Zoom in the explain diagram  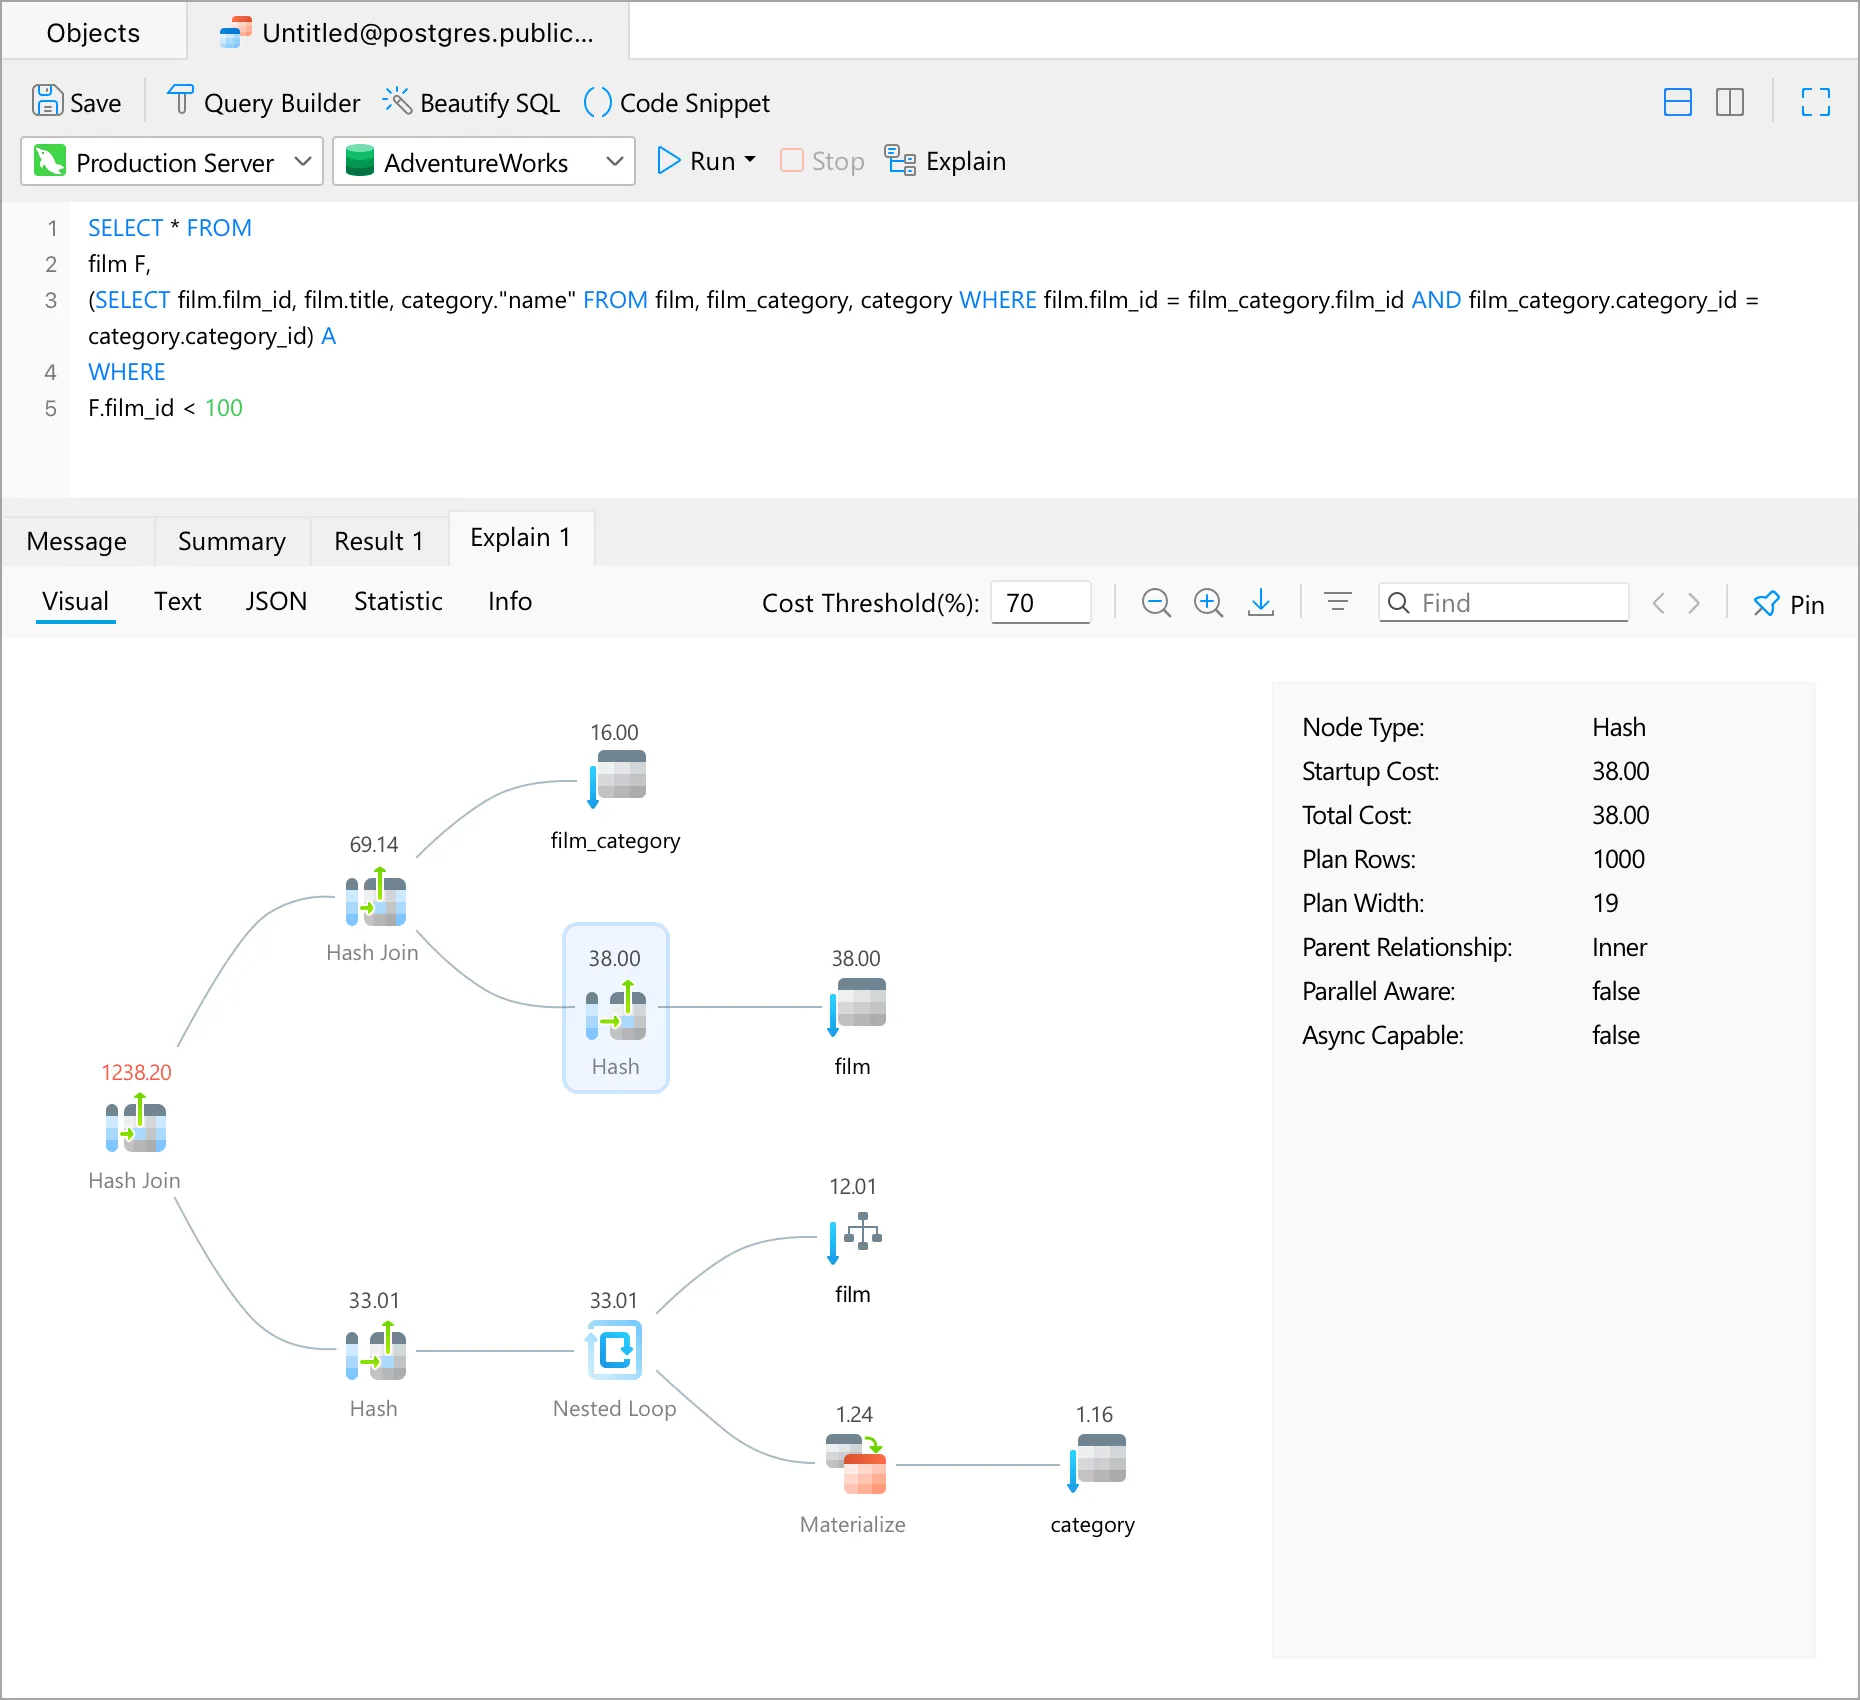[x=1209, y=603]
